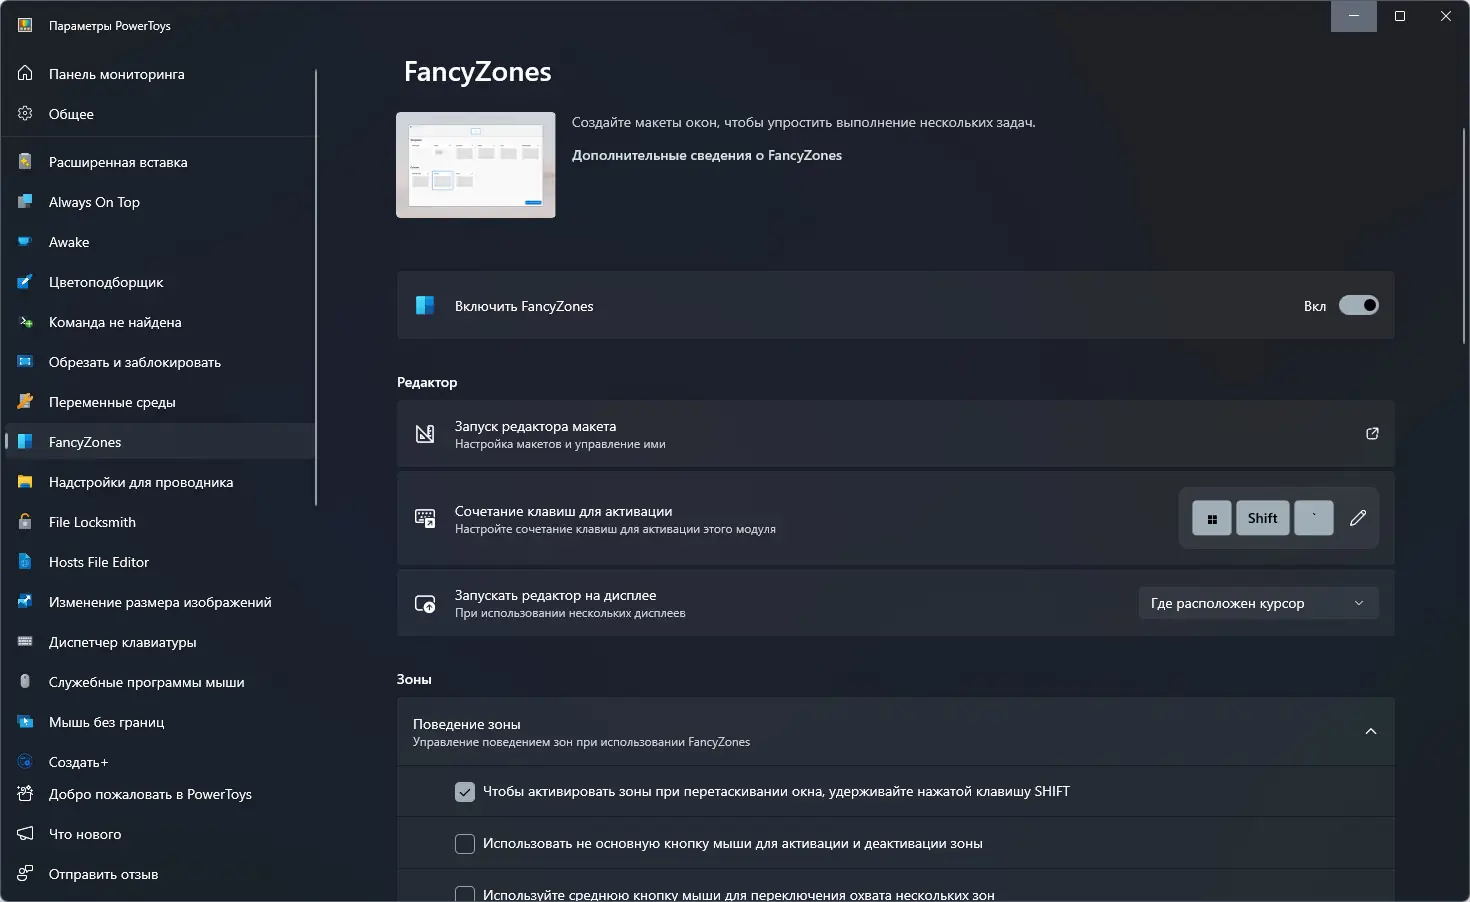The height and width of the screenshot is (902, 1470).
Task: Open Переменные среды page
Action: (160, 402)
